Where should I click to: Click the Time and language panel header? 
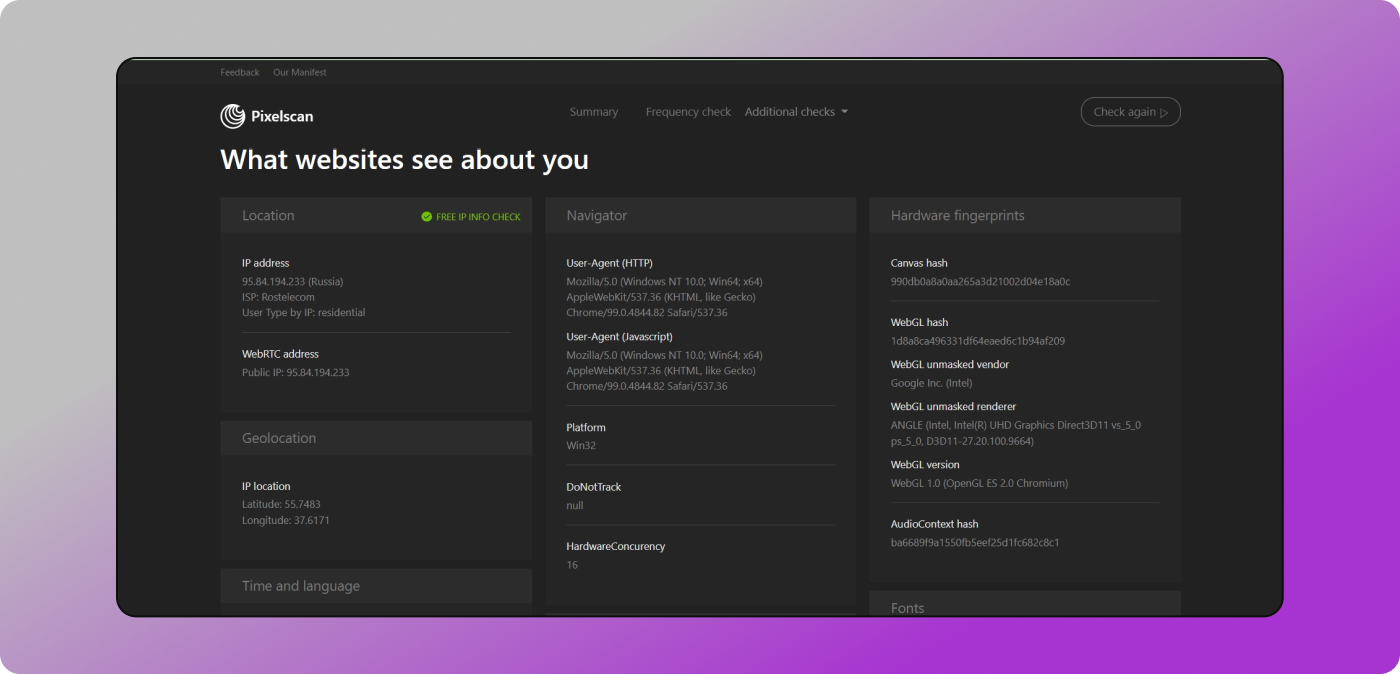[x=301, y=586]
